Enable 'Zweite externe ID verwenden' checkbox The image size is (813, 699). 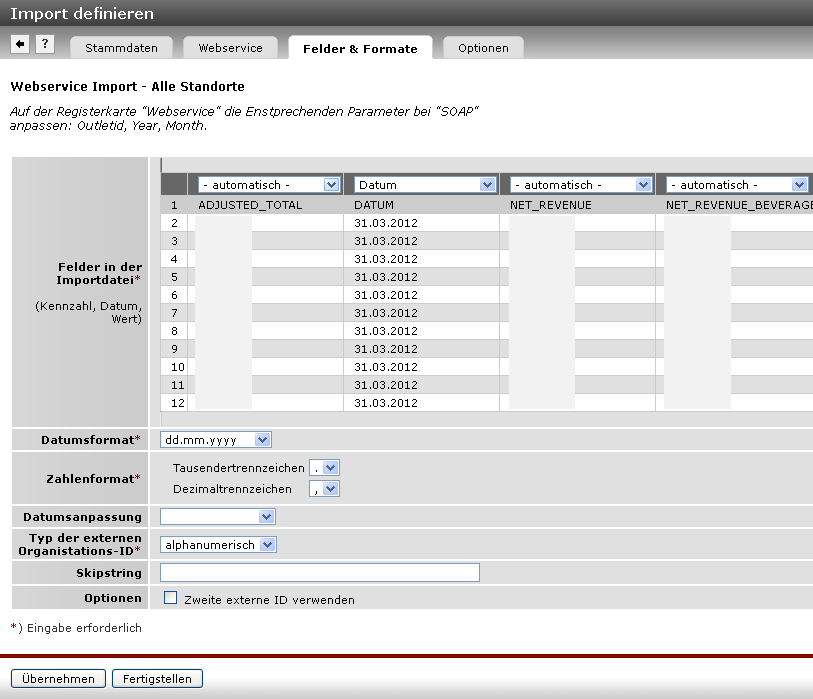(x=170, y=598)
